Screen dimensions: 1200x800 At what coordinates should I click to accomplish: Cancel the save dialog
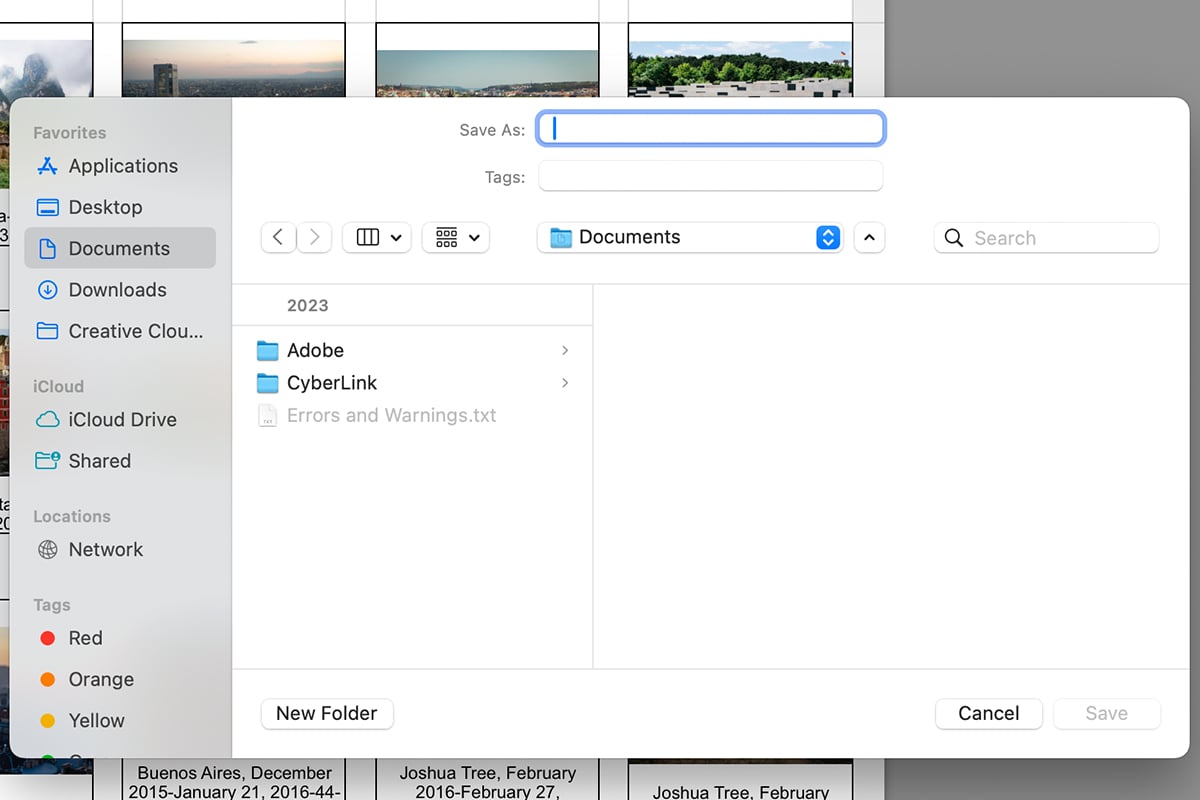pyautogui.click(x=988, y=713)
